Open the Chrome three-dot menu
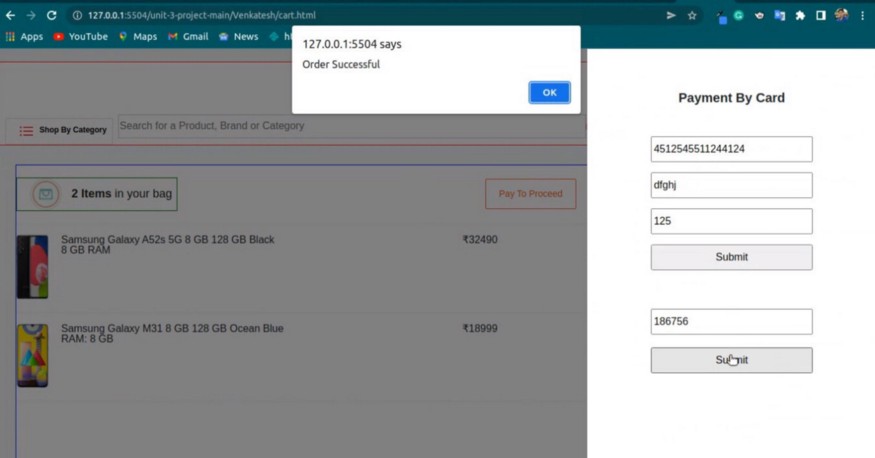 click(862, 16)
